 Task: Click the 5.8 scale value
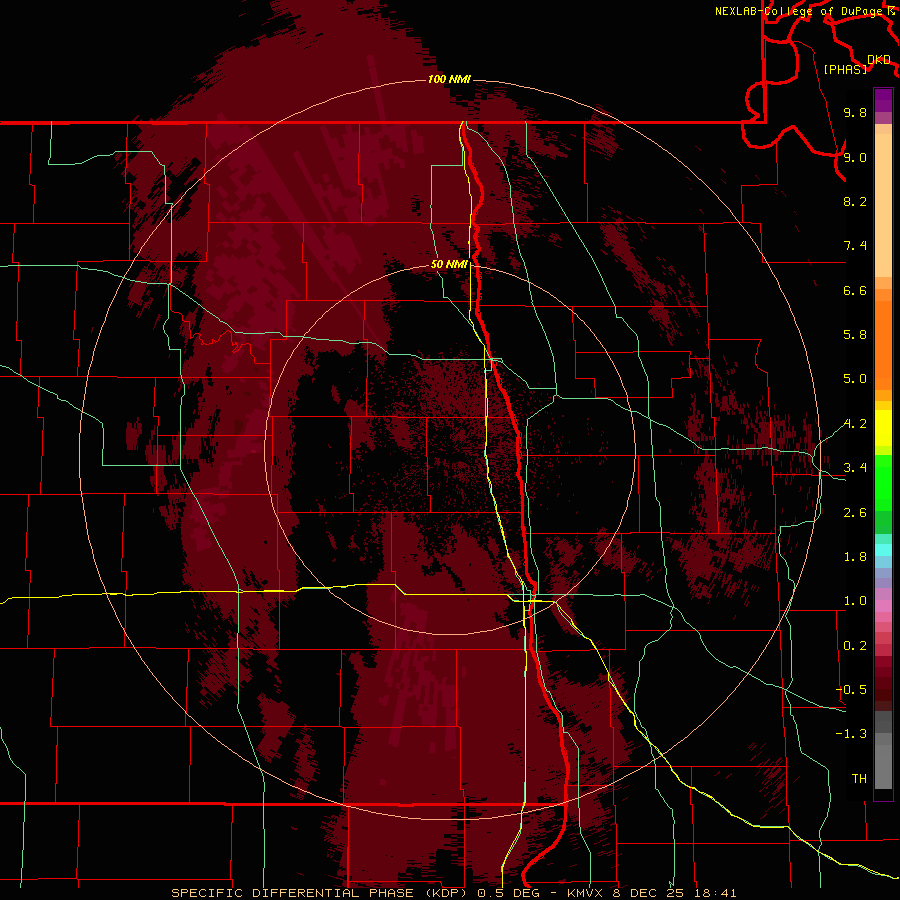855,335
